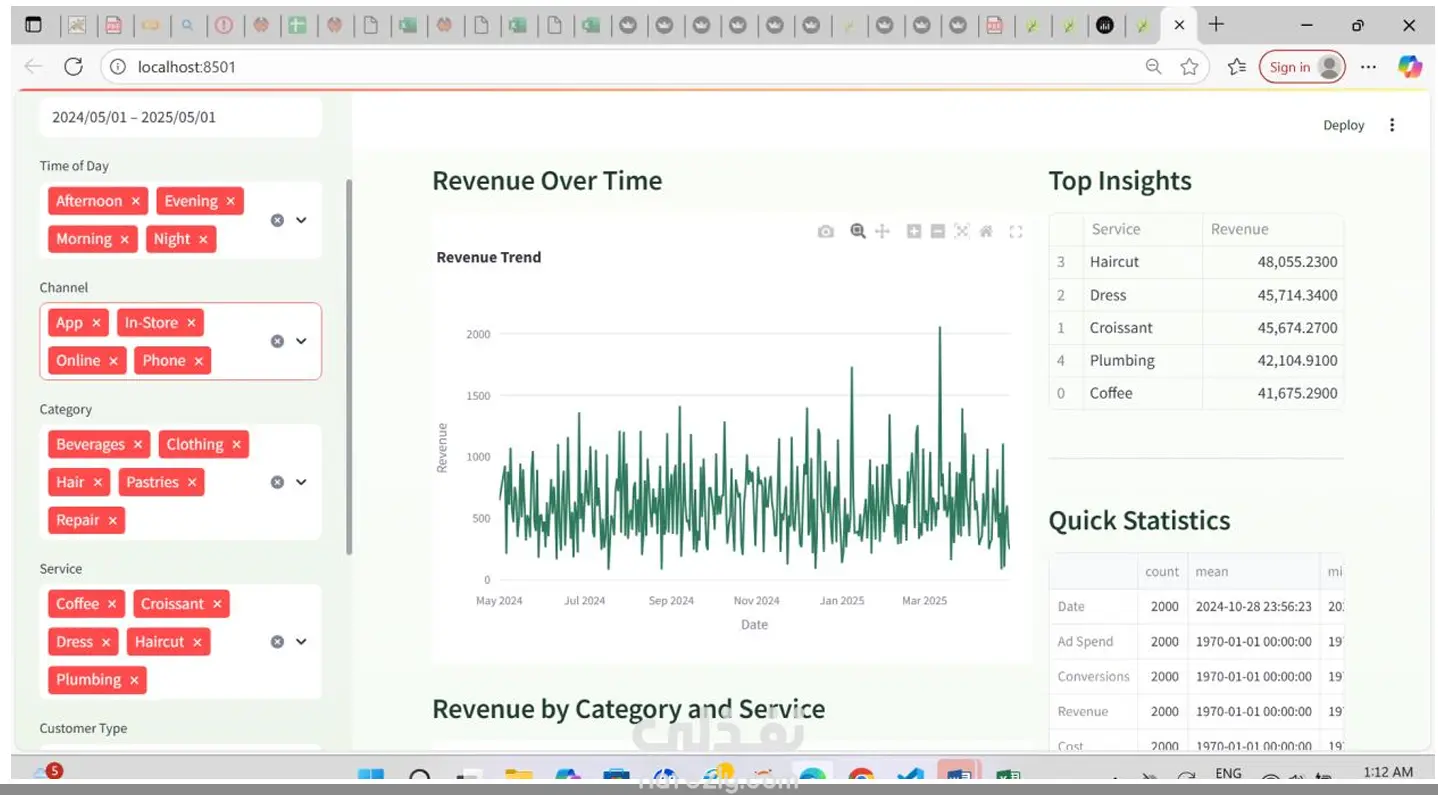
Task: Select the 45,714.3400 revenue cell
Action: [x=1273, y=295]
